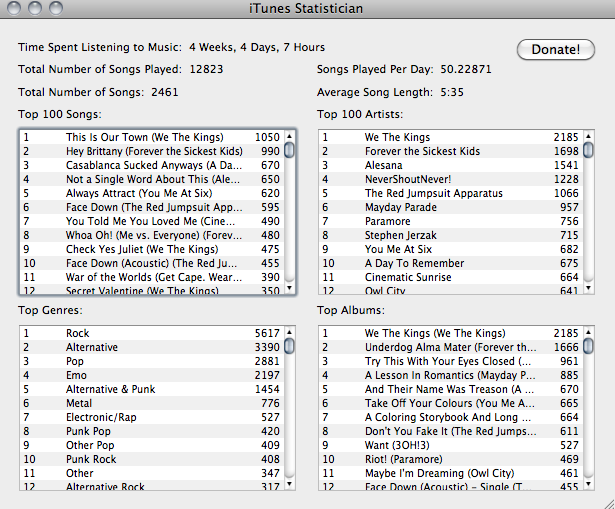
Task: Click the red close window button
Action: click(14, 8)
